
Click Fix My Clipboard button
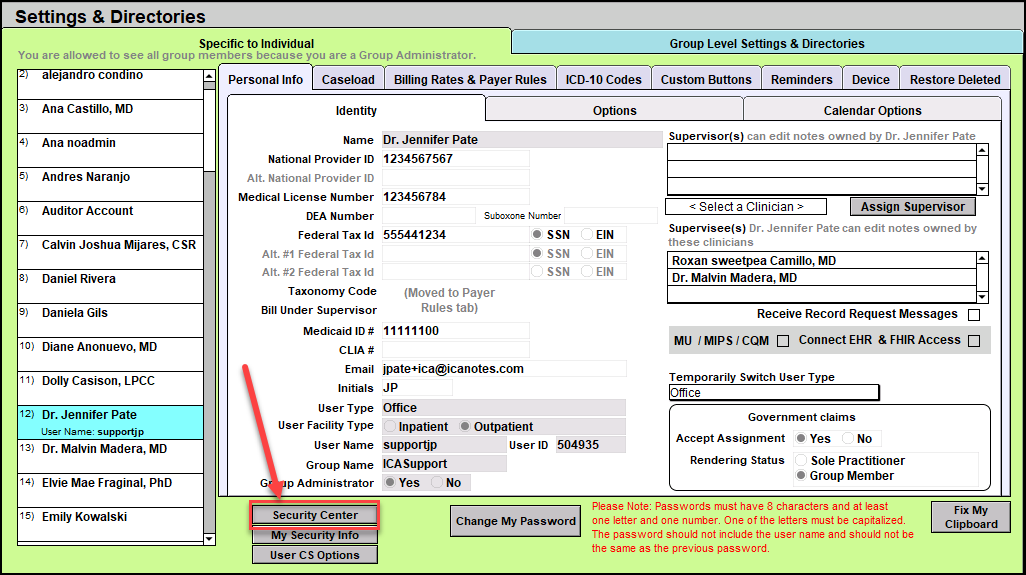pyautogui.click(x=970, y=516)
